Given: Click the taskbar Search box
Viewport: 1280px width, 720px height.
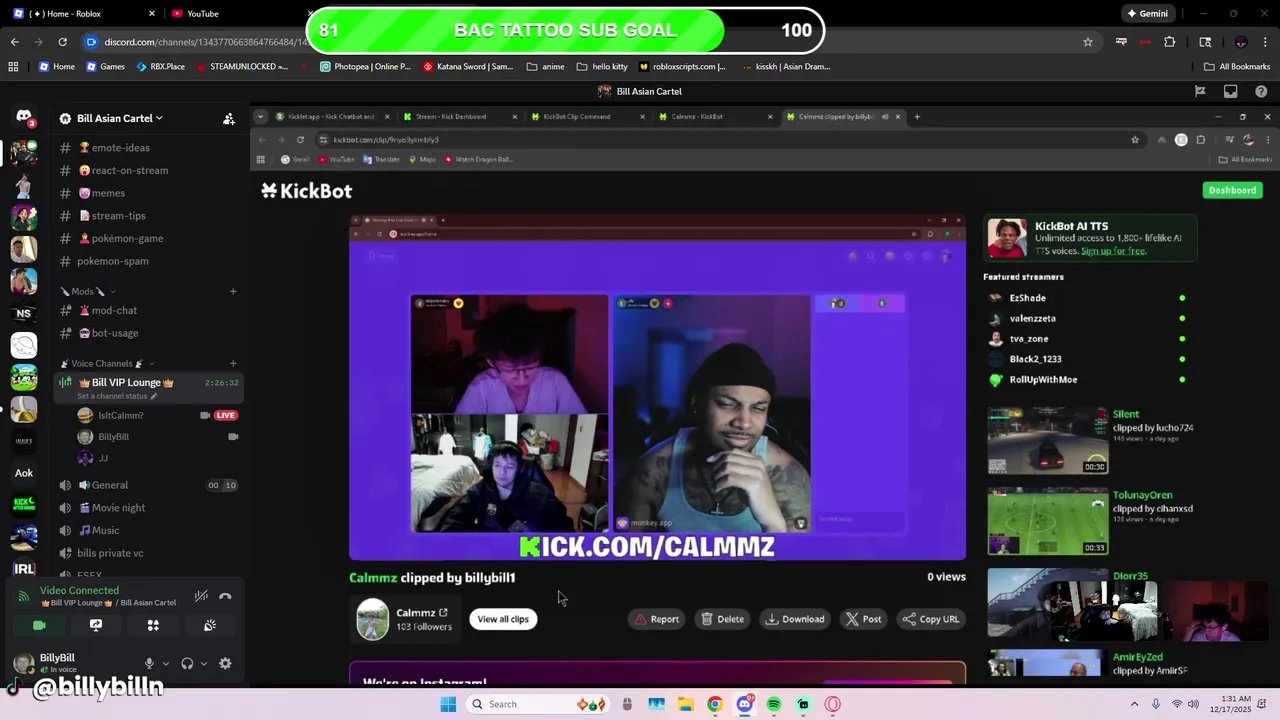Looking at the screenshot, I should click(536, 704).
